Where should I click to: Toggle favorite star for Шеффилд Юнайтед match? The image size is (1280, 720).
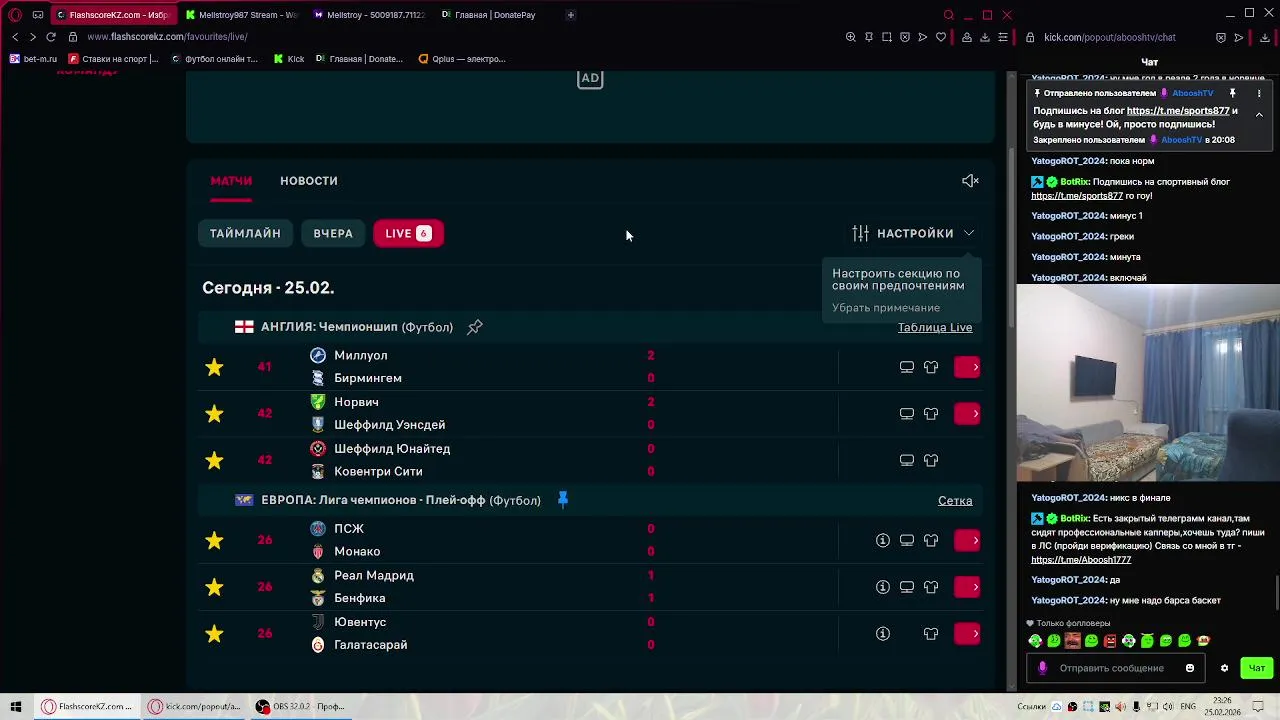click(214, 460)
